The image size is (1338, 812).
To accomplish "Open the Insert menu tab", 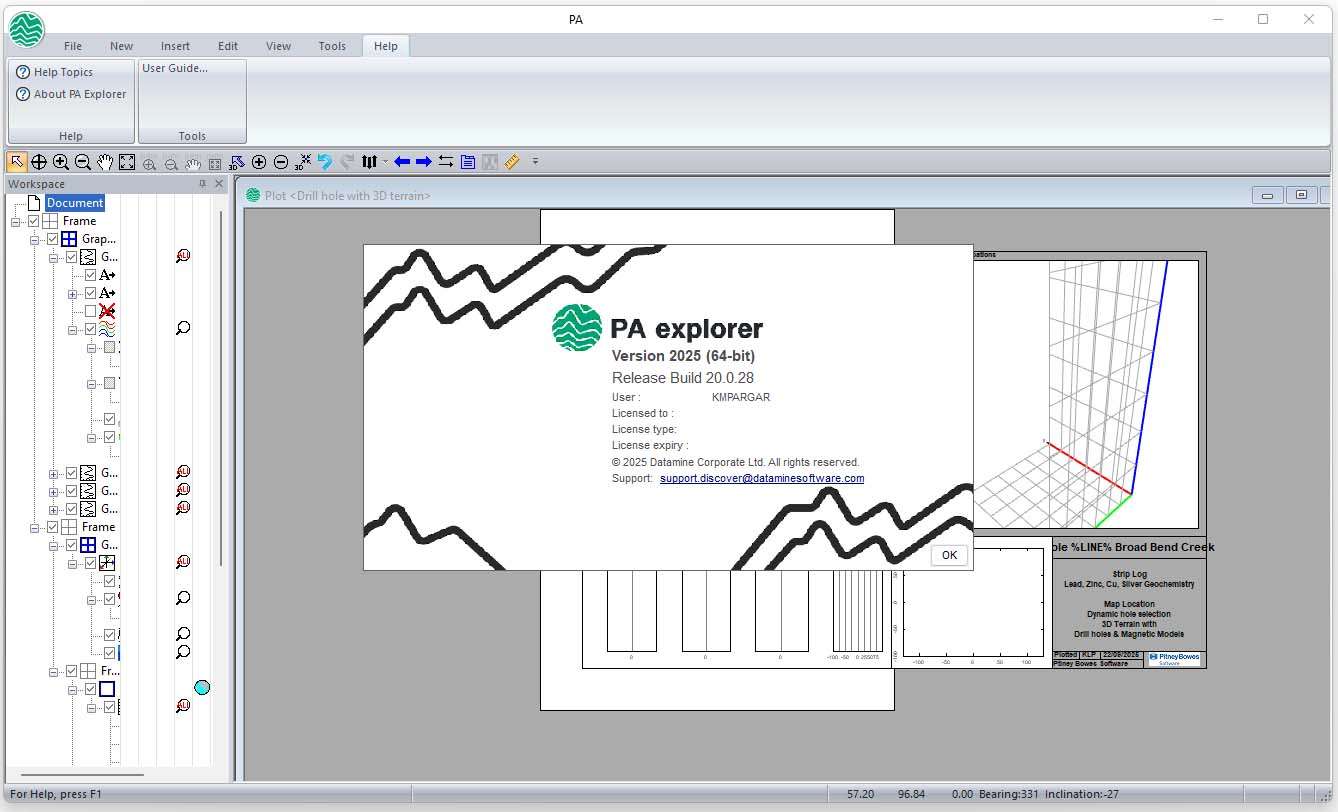I will coord(175,46).
